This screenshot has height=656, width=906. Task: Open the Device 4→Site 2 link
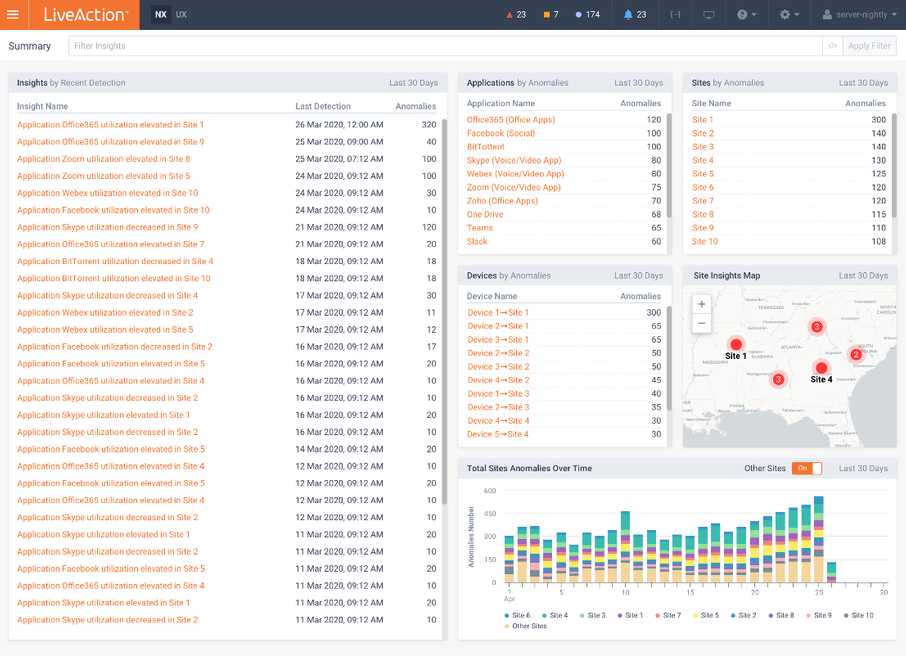point(498,380)
